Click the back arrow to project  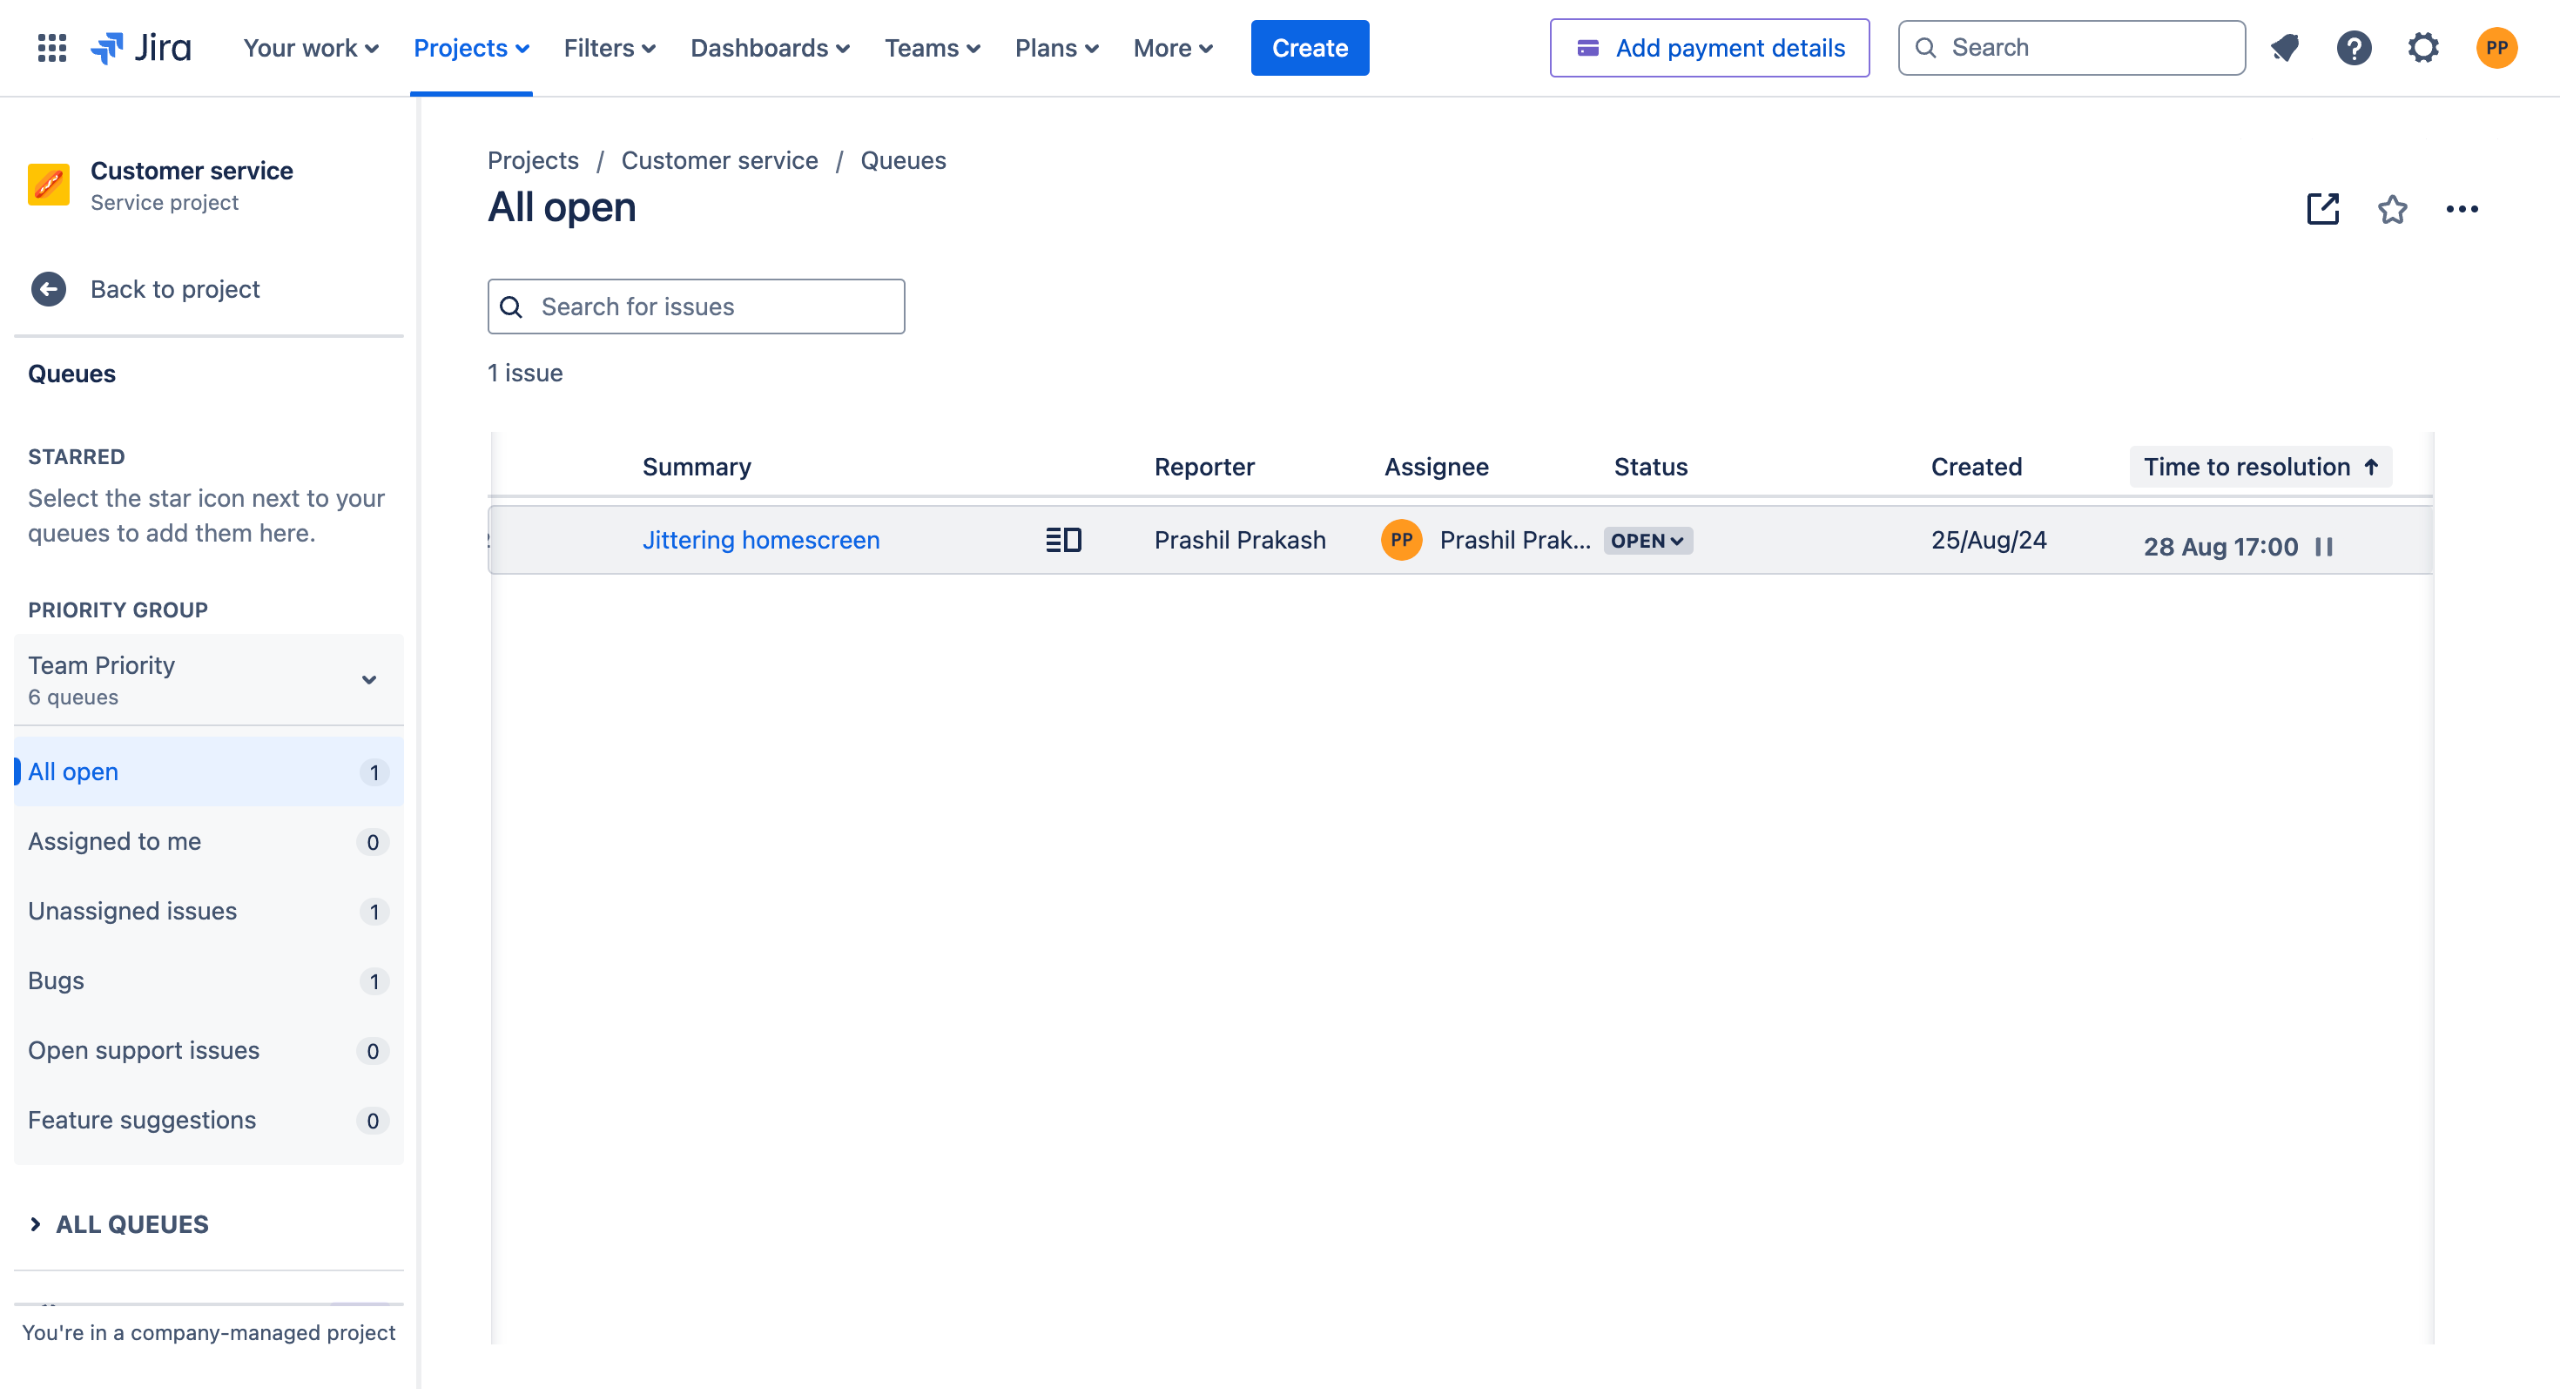pos(48,289)
